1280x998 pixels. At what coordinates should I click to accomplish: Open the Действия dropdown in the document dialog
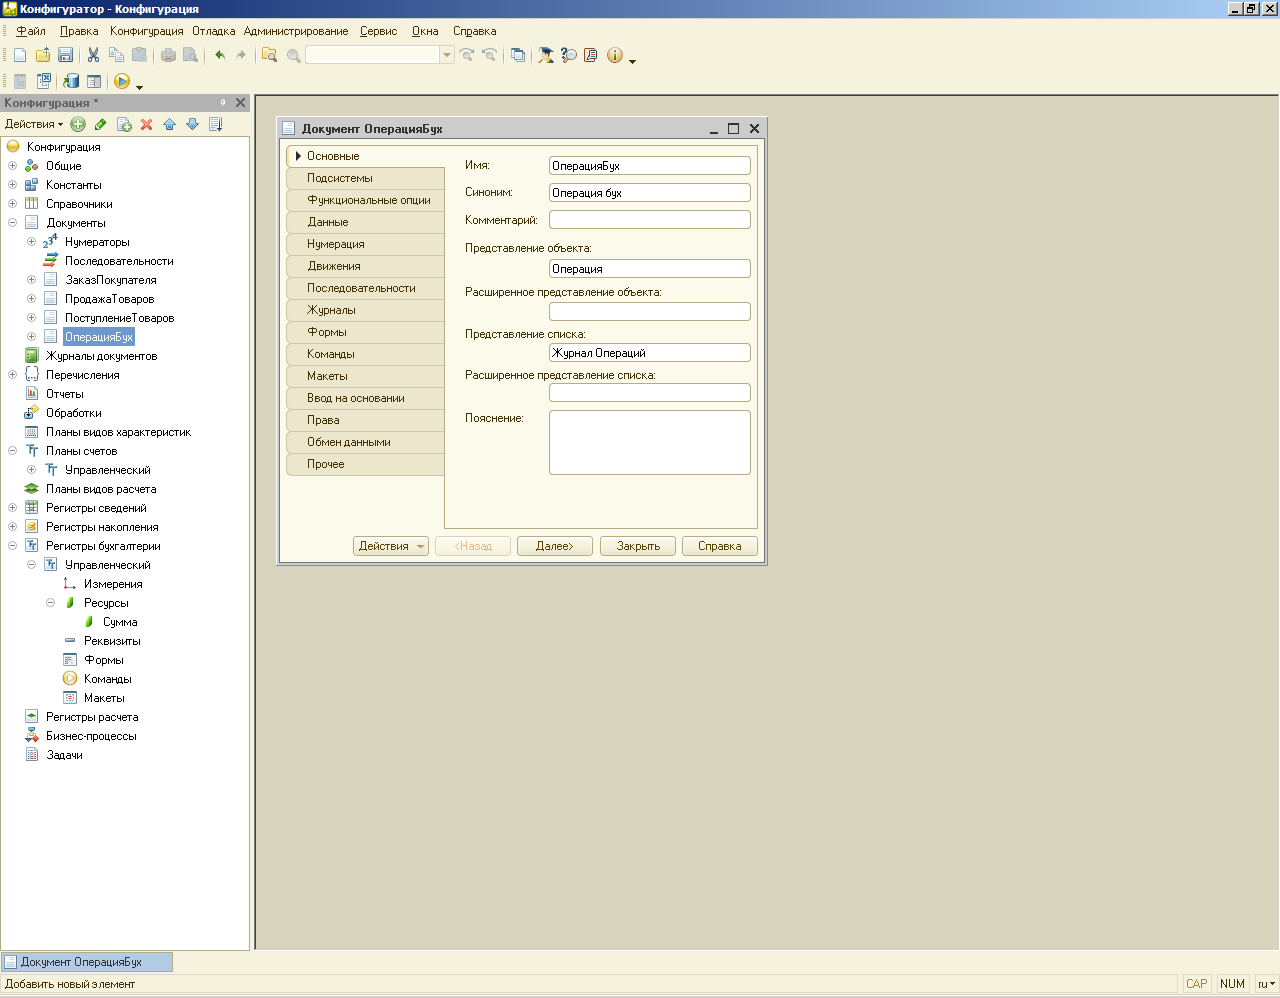[390, 546]
